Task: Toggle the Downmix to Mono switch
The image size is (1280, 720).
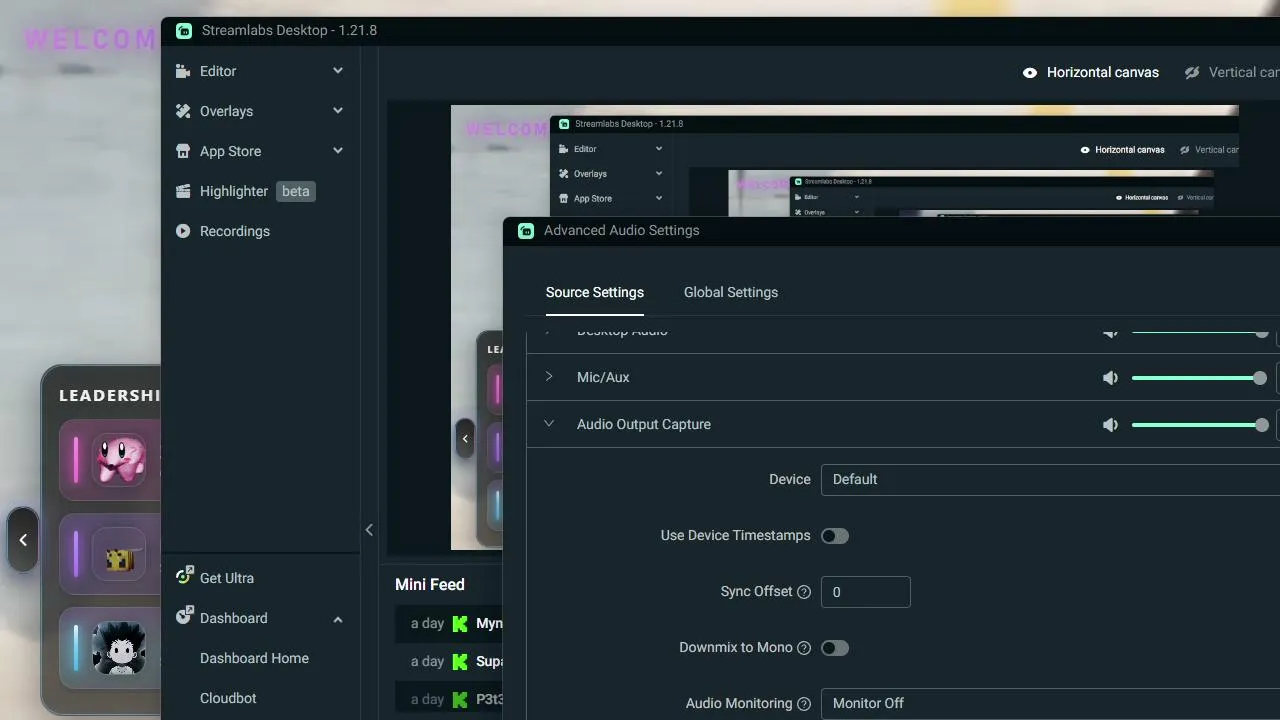Action: 835,648
